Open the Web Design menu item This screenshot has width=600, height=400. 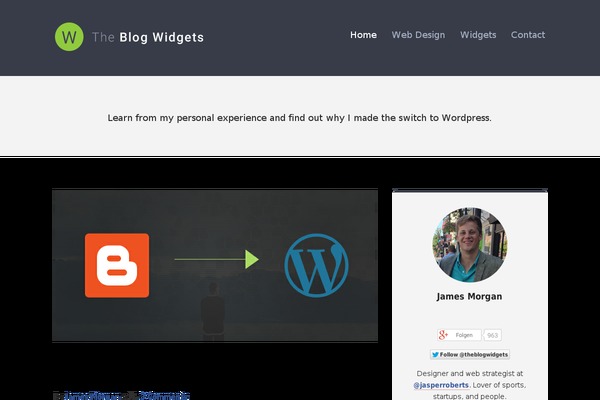(x=418, y=35)
